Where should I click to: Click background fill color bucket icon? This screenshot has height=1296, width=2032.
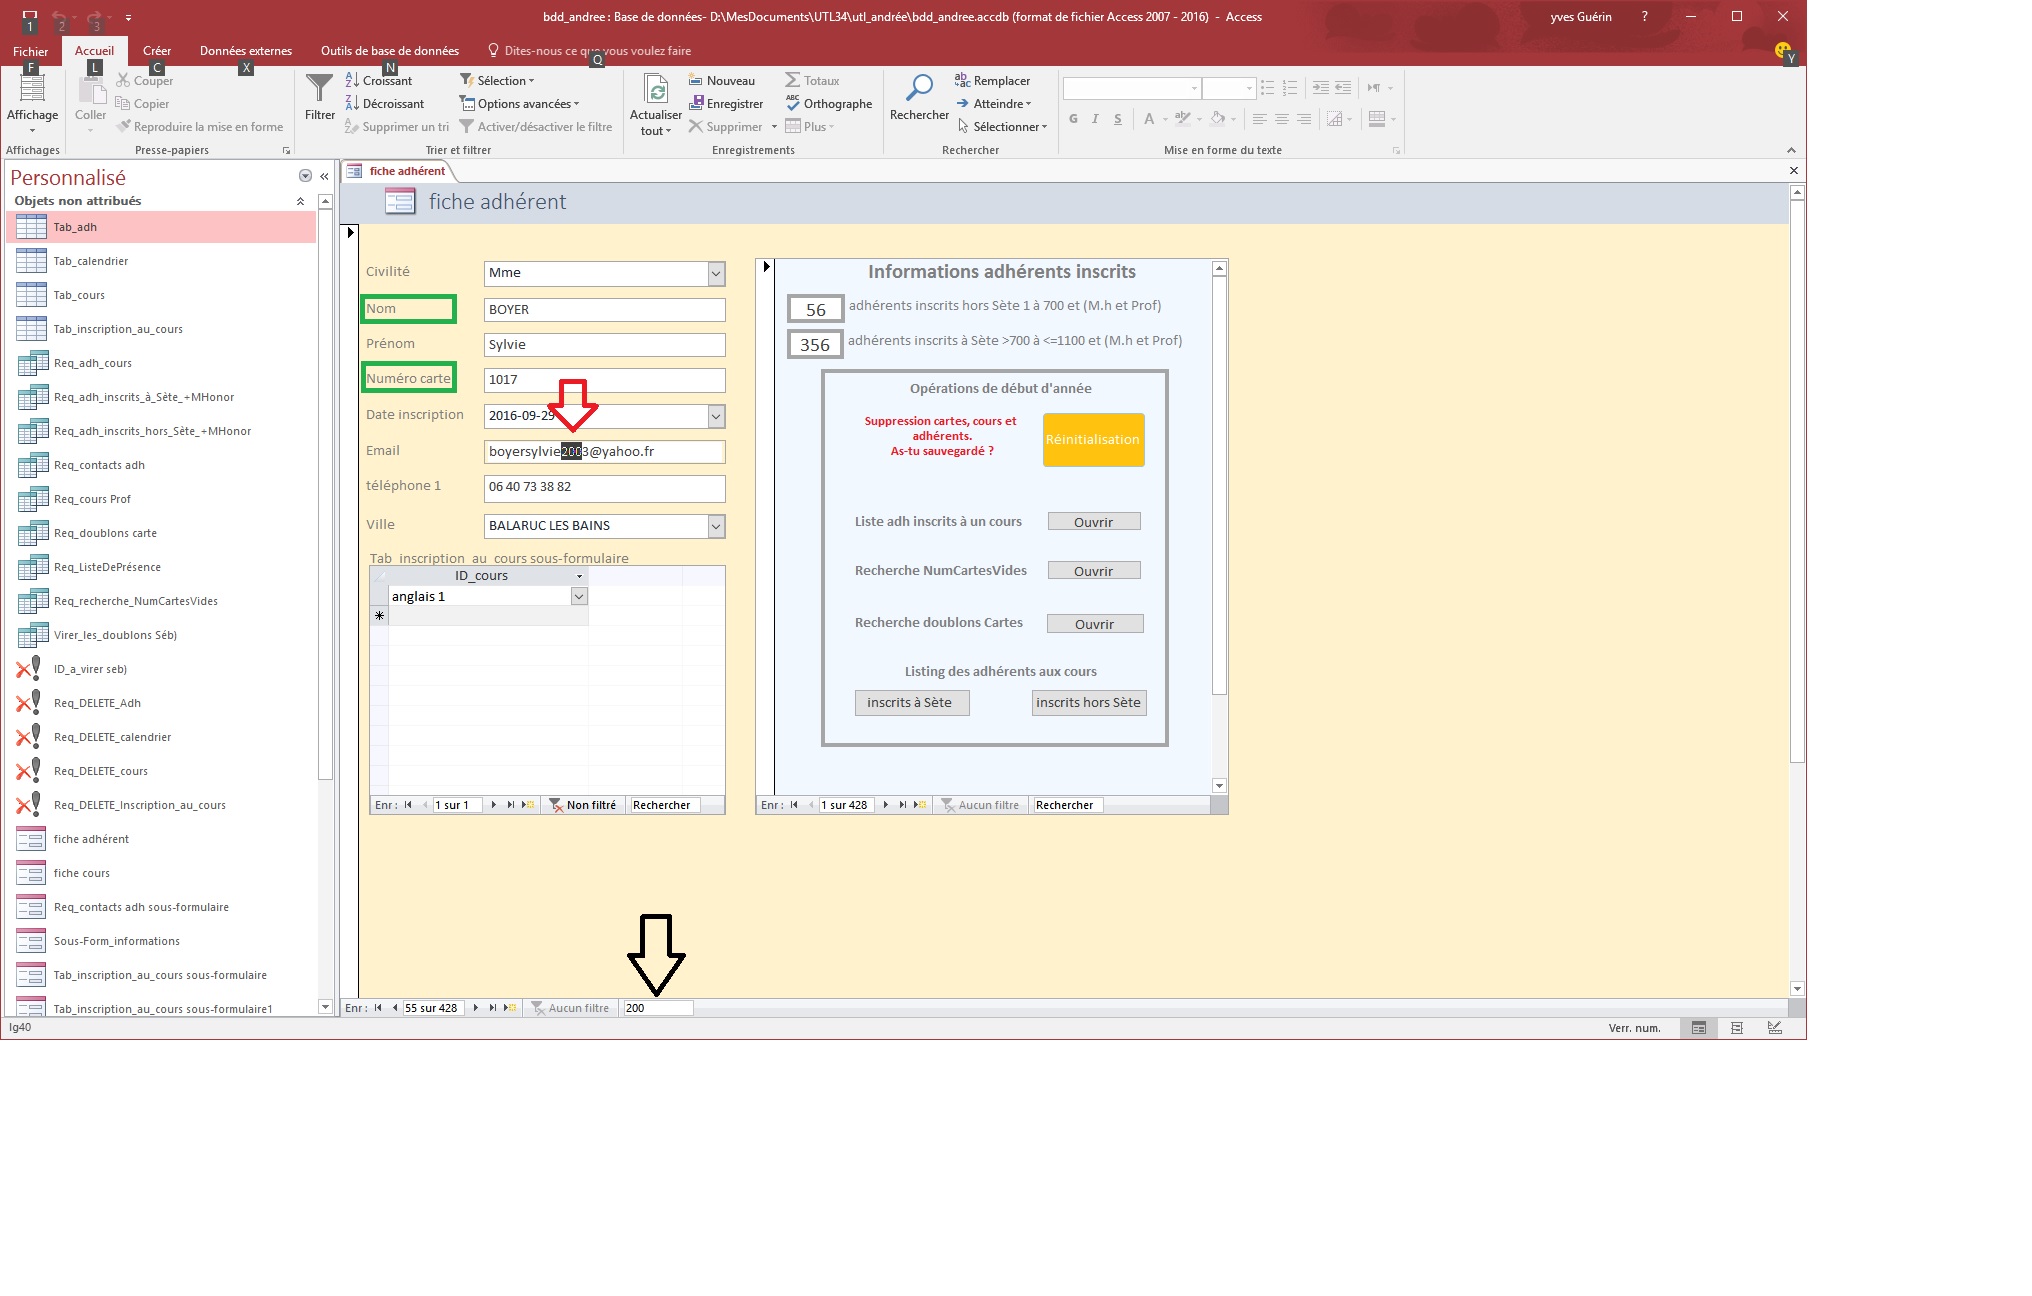pos(1218,119)
